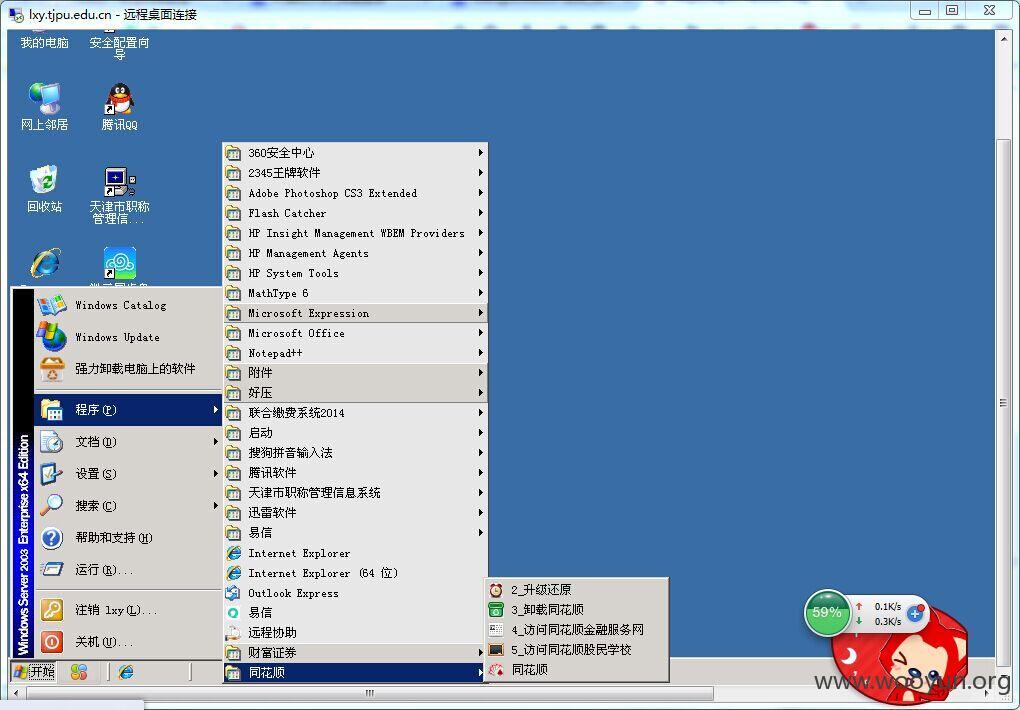Expand HP Insight Management WBEM Providers
Screen dimensions: 1020x710
click(355, 233)
